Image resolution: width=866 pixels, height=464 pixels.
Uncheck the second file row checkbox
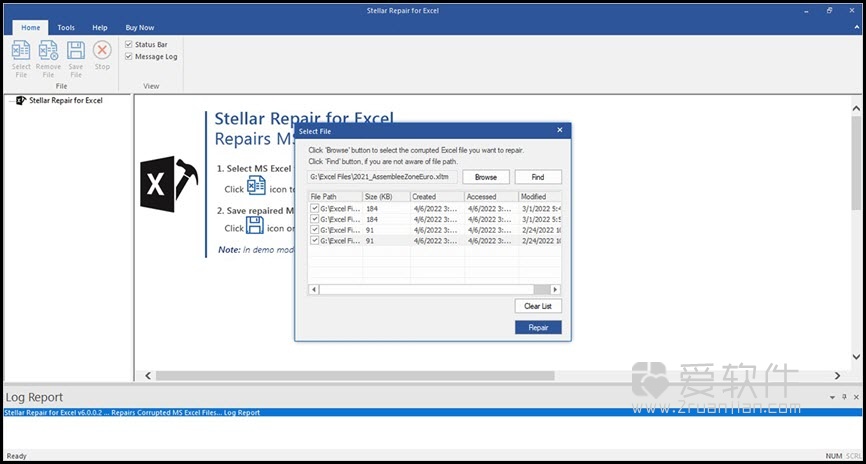pos(314,219)
